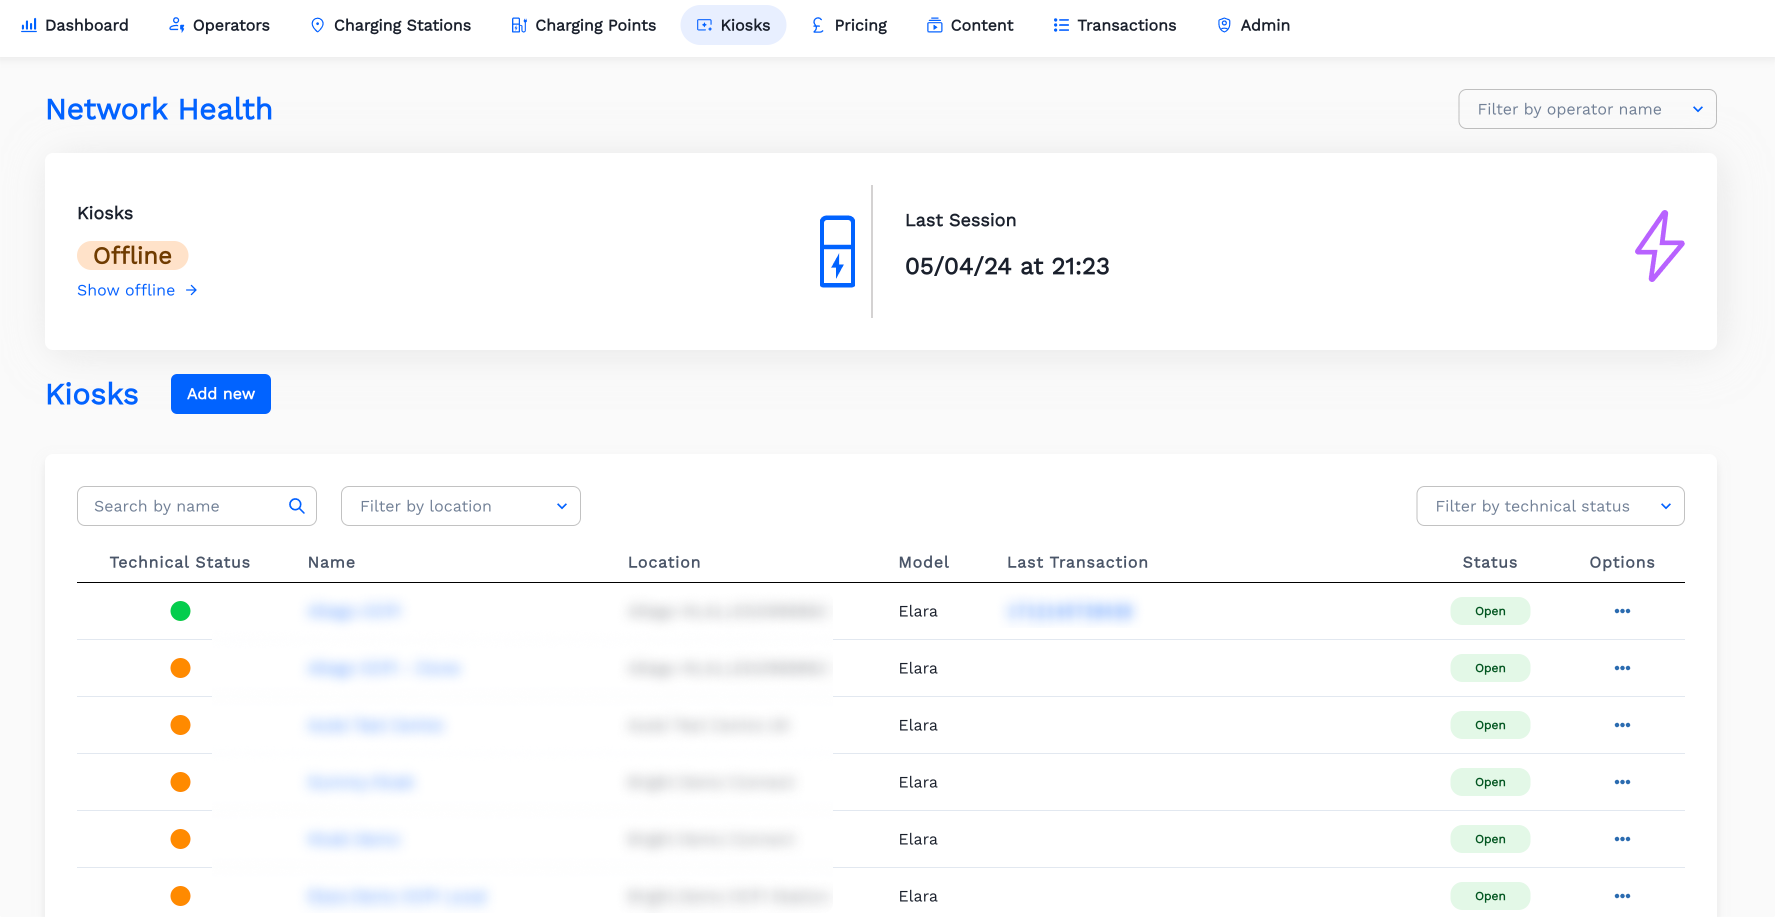Viewport: 1775px width, 917px height.
Task: Click the blue kiosk battery icon
Action: pyautogui.click(x=837, y=251)
